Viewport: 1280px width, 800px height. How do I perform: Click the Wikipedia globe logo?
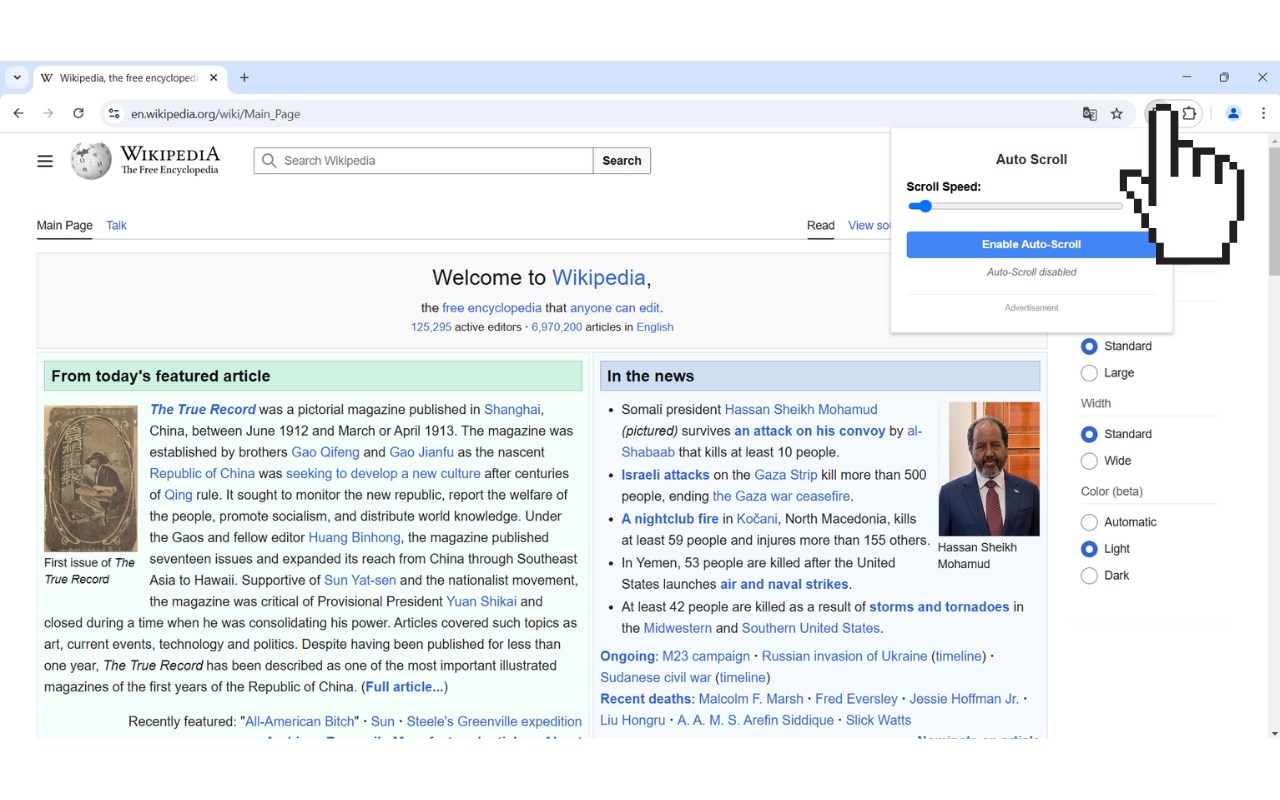91,161
